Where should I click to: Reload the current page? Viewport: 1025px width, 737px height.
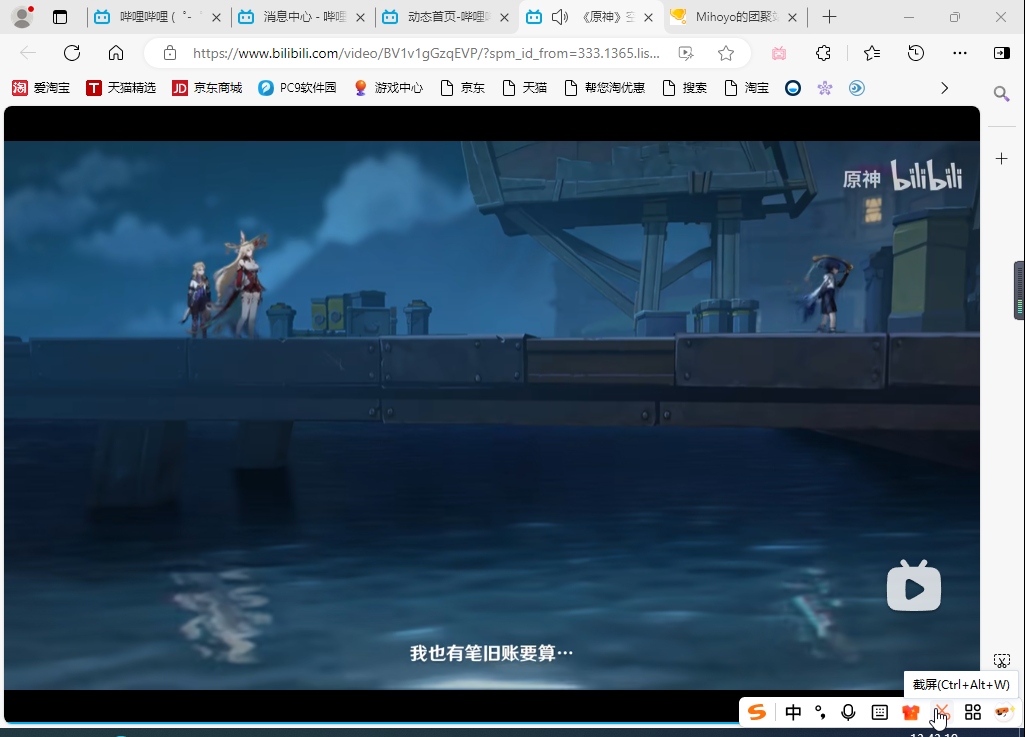[72, 53]
